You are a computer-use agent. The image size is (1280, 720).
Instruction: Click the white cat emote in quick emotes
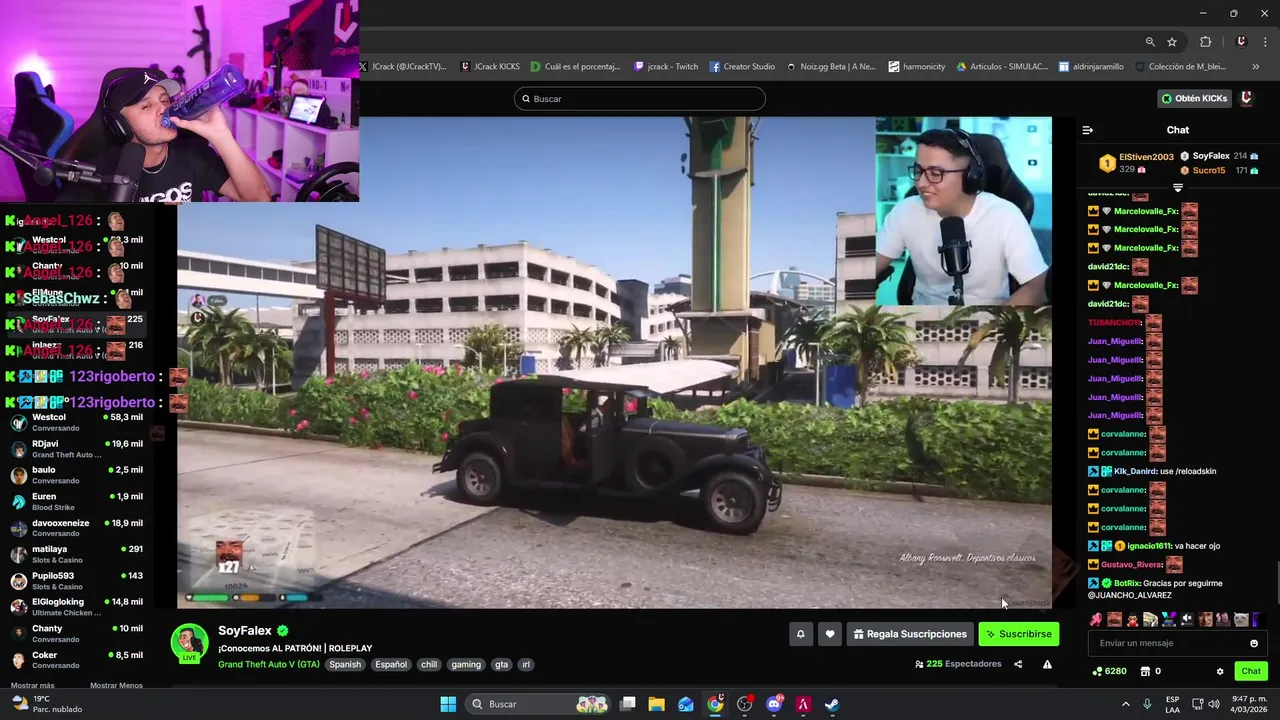point(1241,619)
